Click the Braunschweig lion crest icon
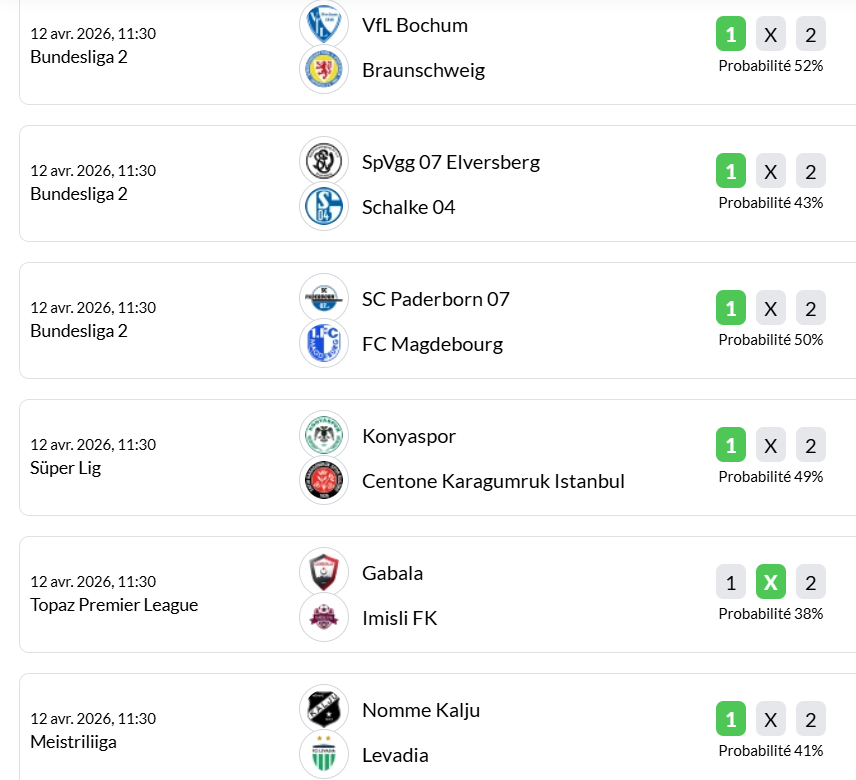 click(324, 70)
